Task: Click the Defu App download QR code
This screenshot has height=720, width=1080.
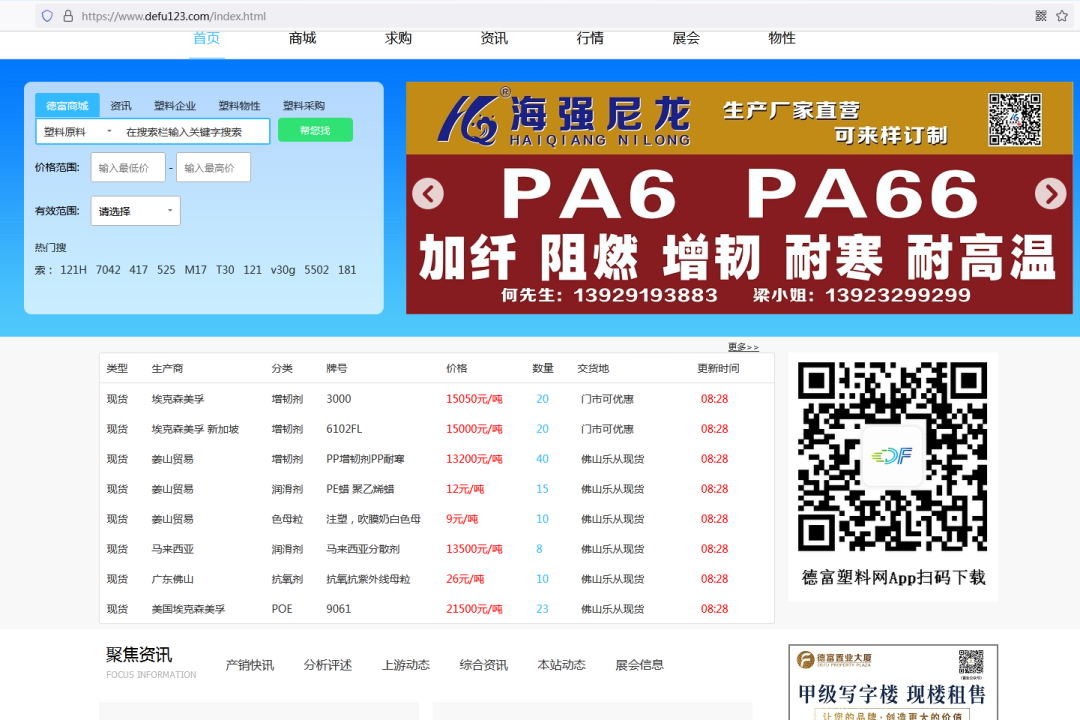Action: point(893,457)
